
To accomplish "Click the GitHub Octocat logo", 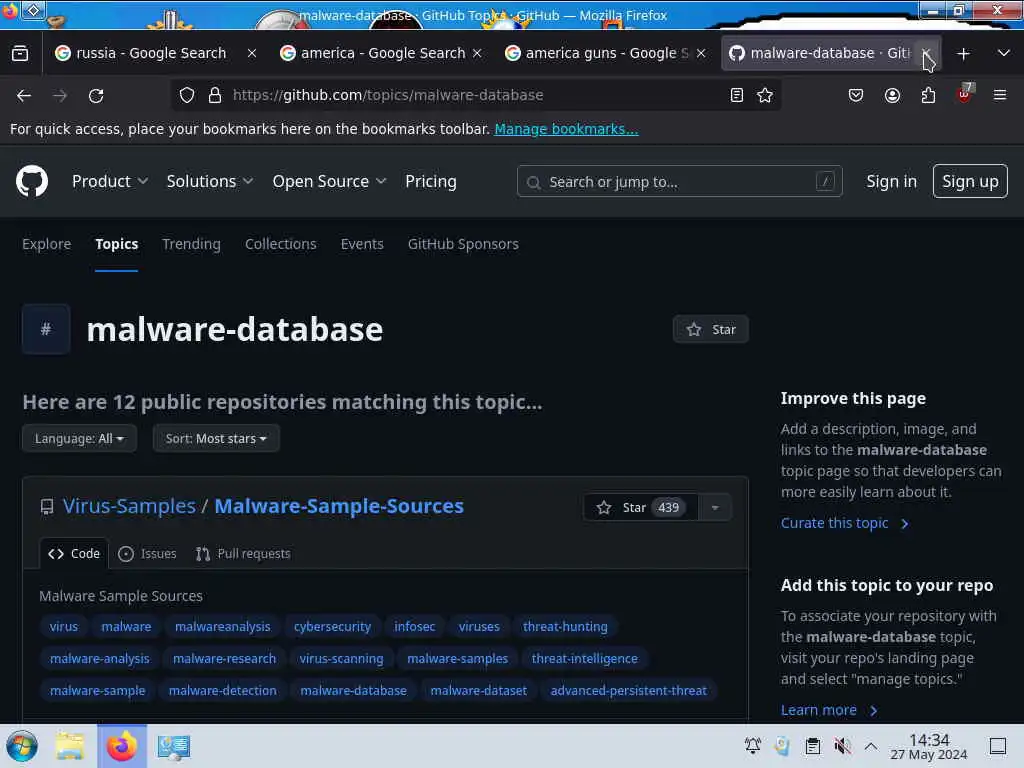I will click(x=32, y=181).
